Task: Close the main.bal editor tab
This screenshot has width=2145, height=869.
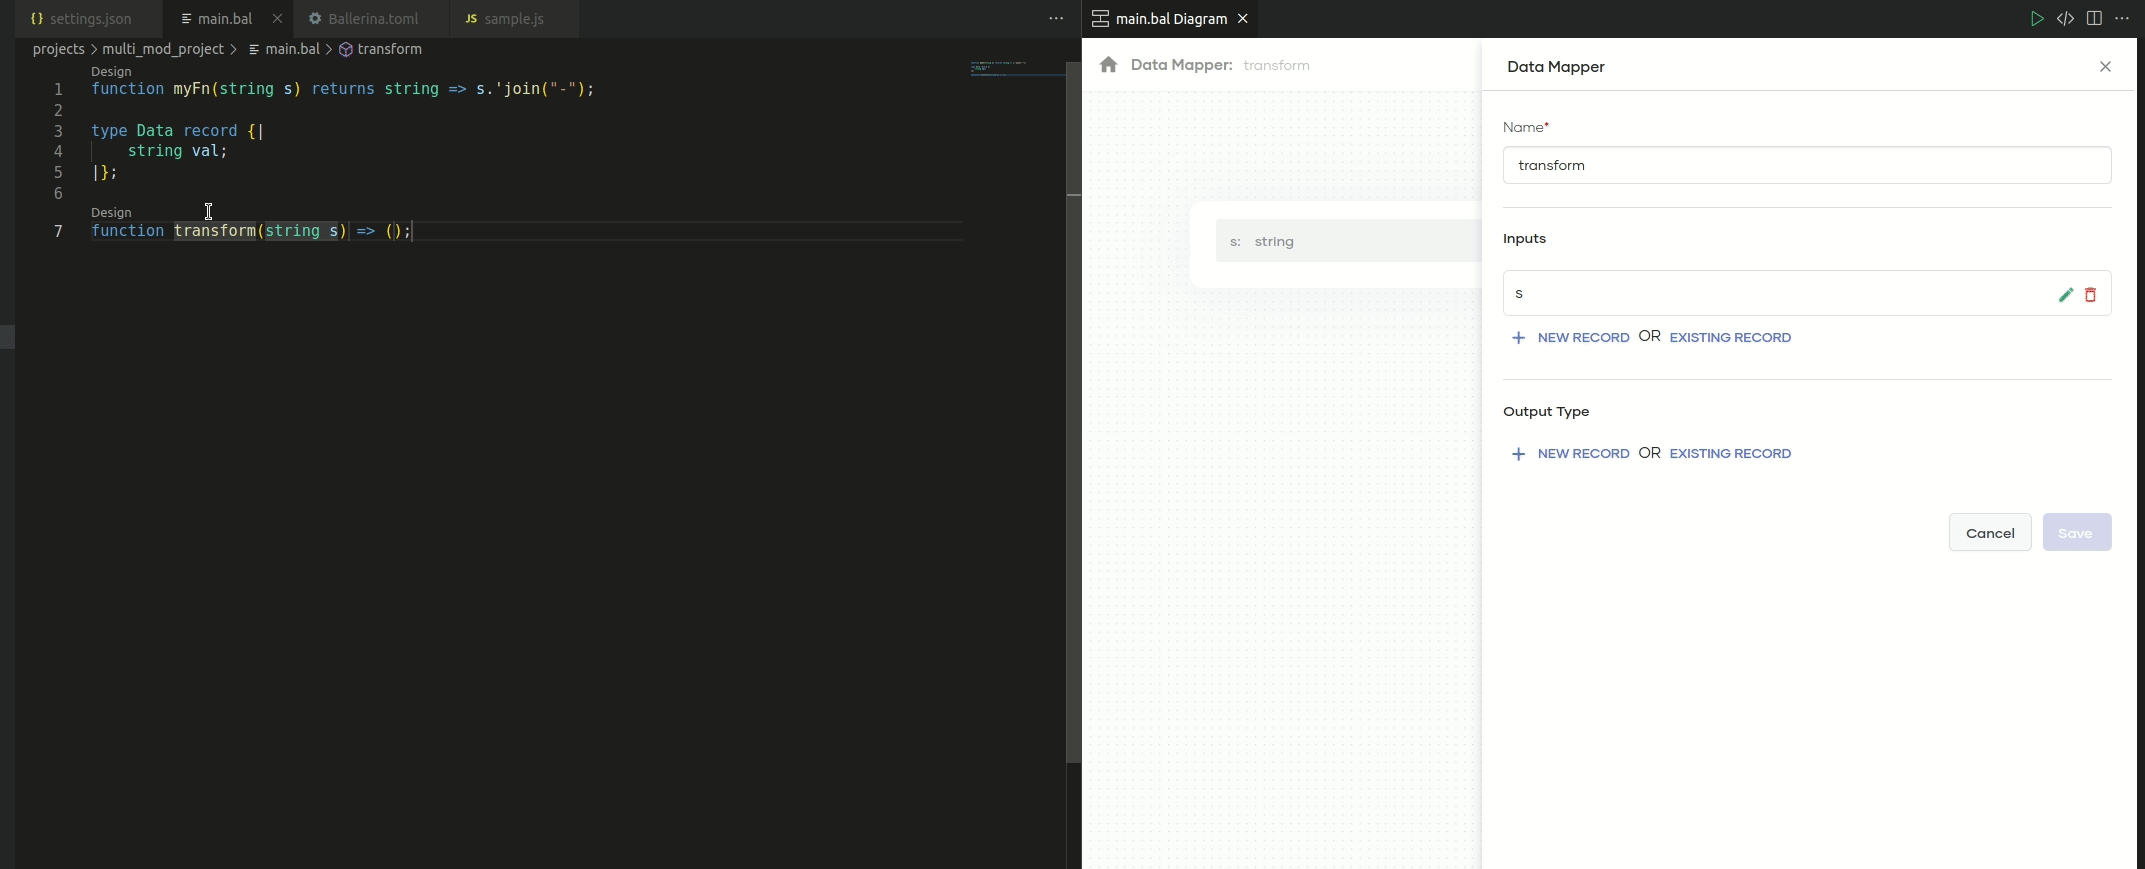Action: (x=277, y=19)
